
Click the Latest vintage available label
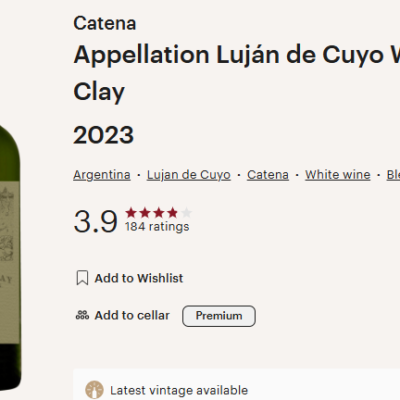tap(179, 390)
